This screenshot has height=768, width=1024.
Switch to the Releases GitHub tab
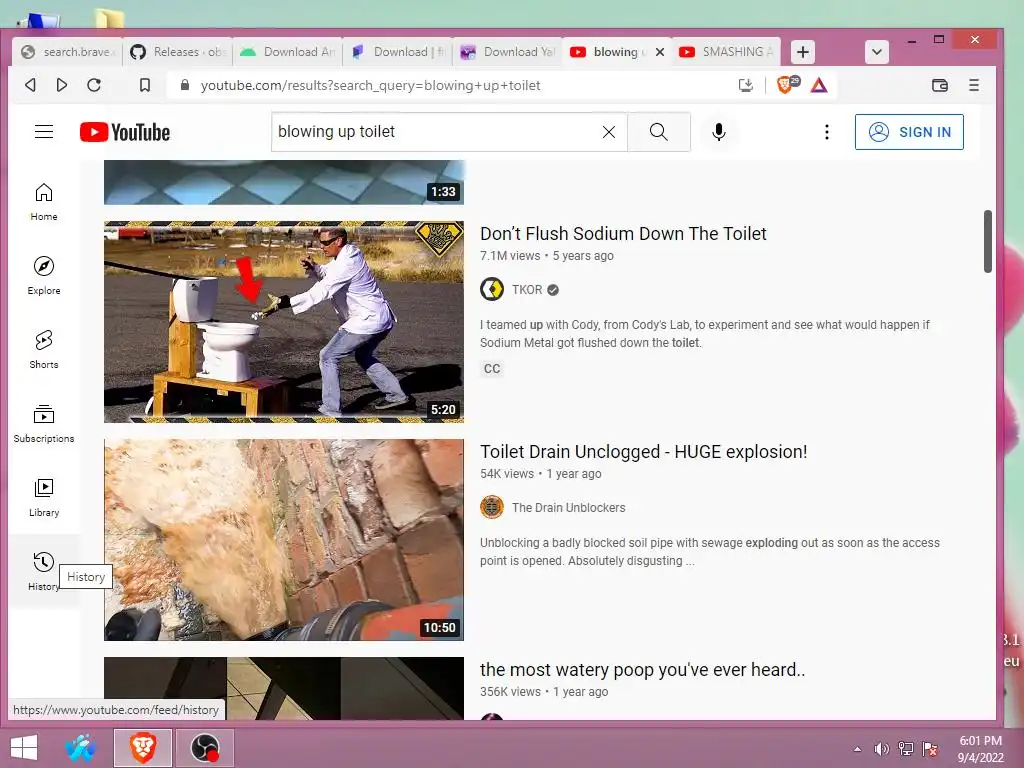tap(177, 52)
